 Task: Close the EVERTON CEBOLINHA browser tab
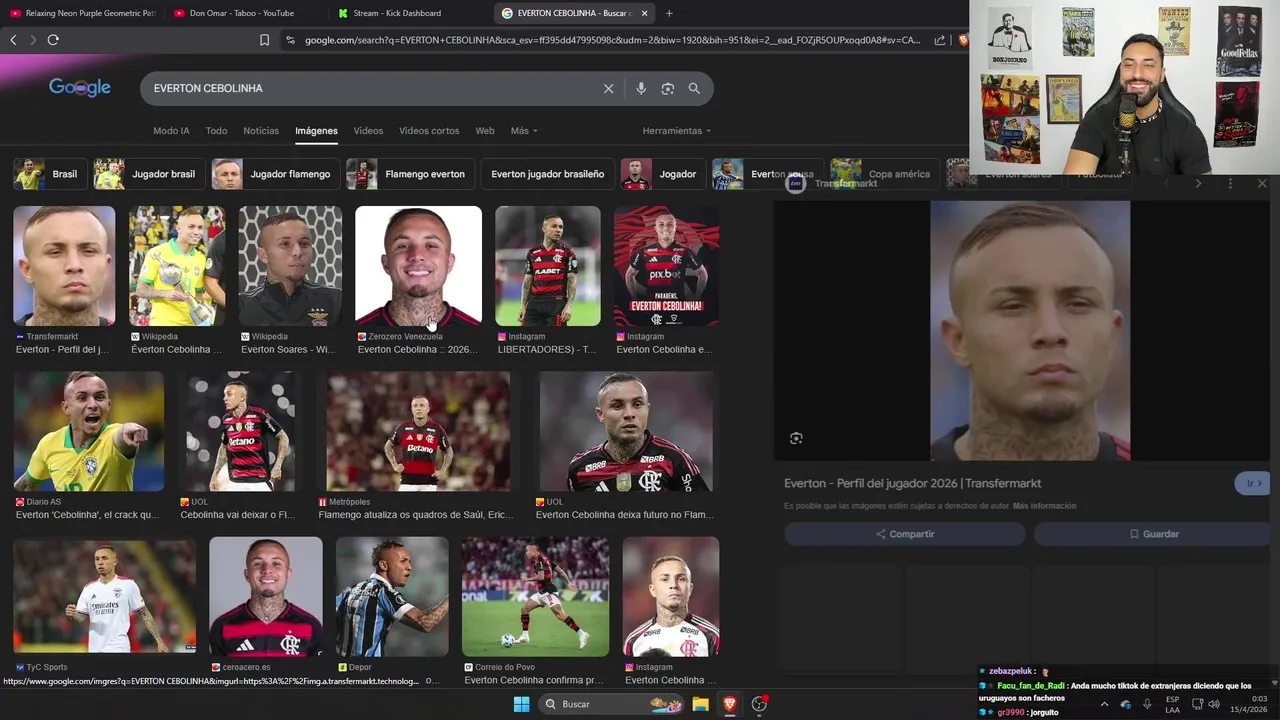pyautogui.click(x=644, y=13)
